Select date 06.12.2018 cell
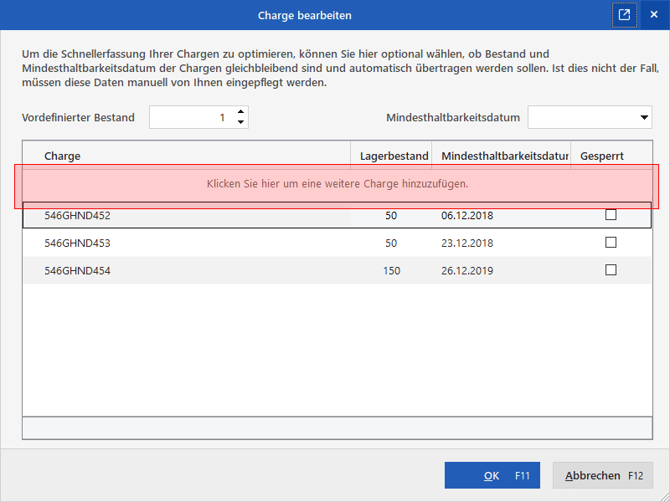The image size is (670, 502). tap(467, 215)
